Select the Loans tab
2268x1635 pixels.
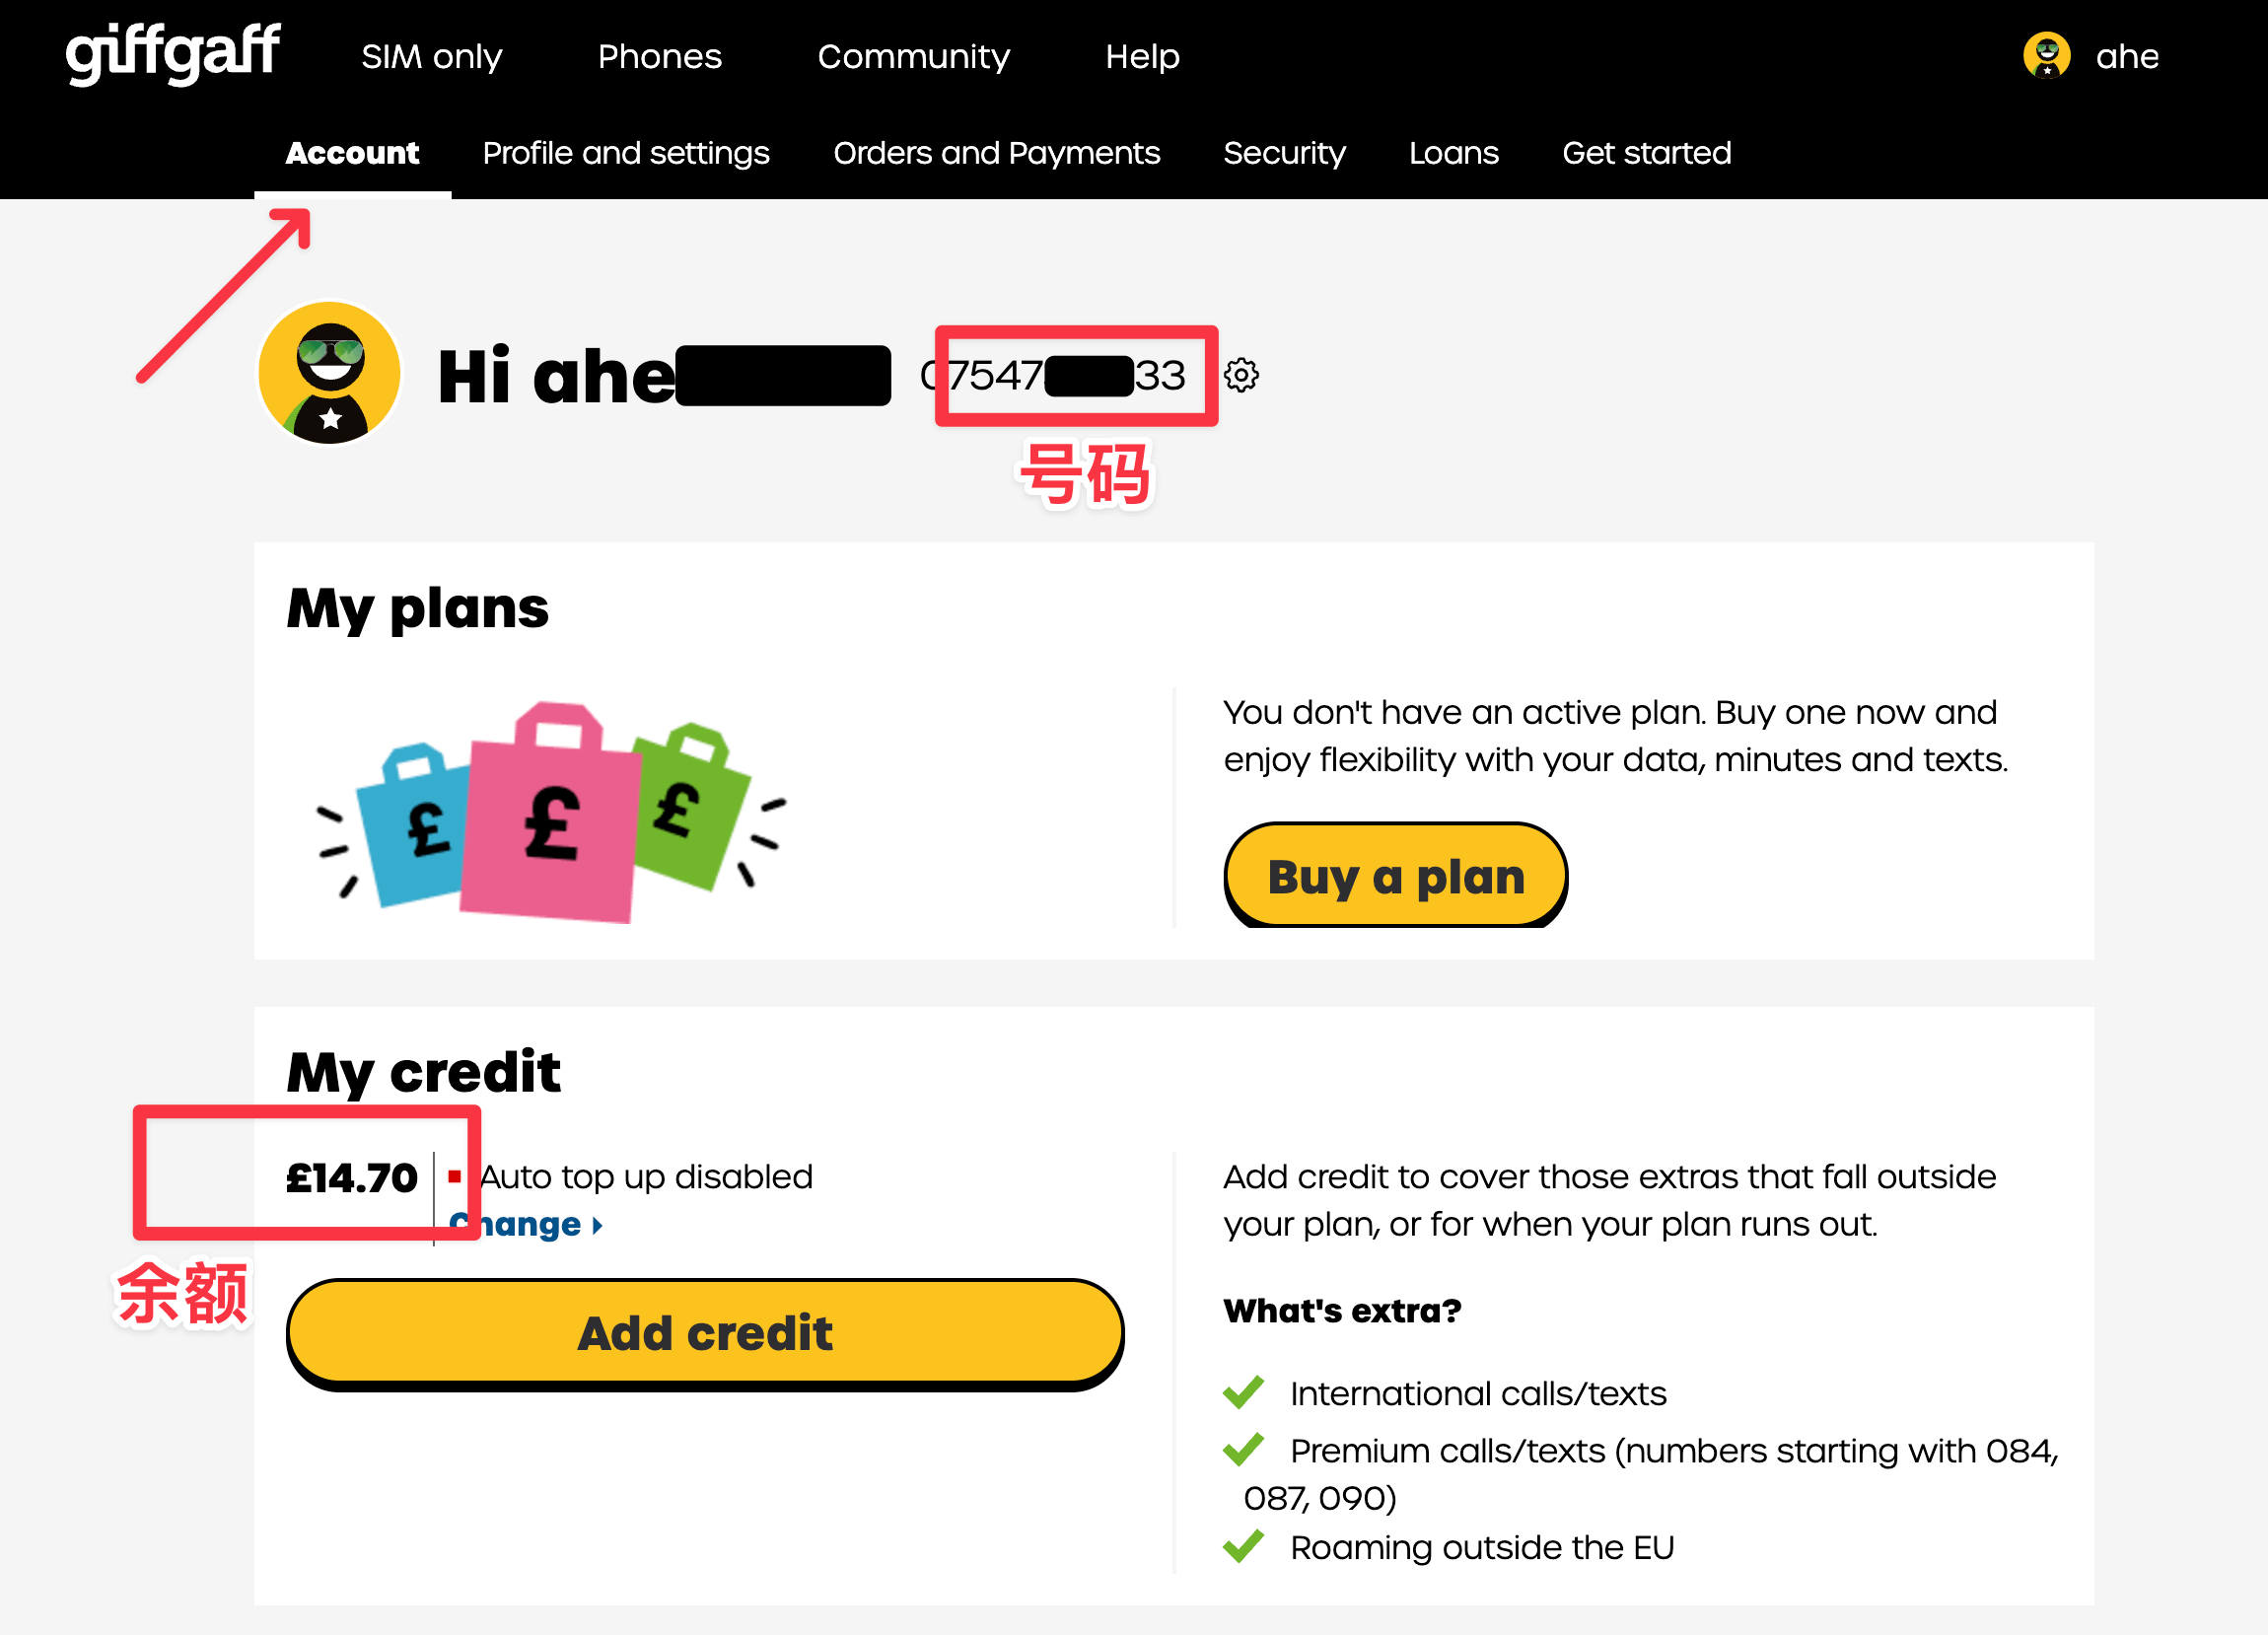(x=1453, y=153)
